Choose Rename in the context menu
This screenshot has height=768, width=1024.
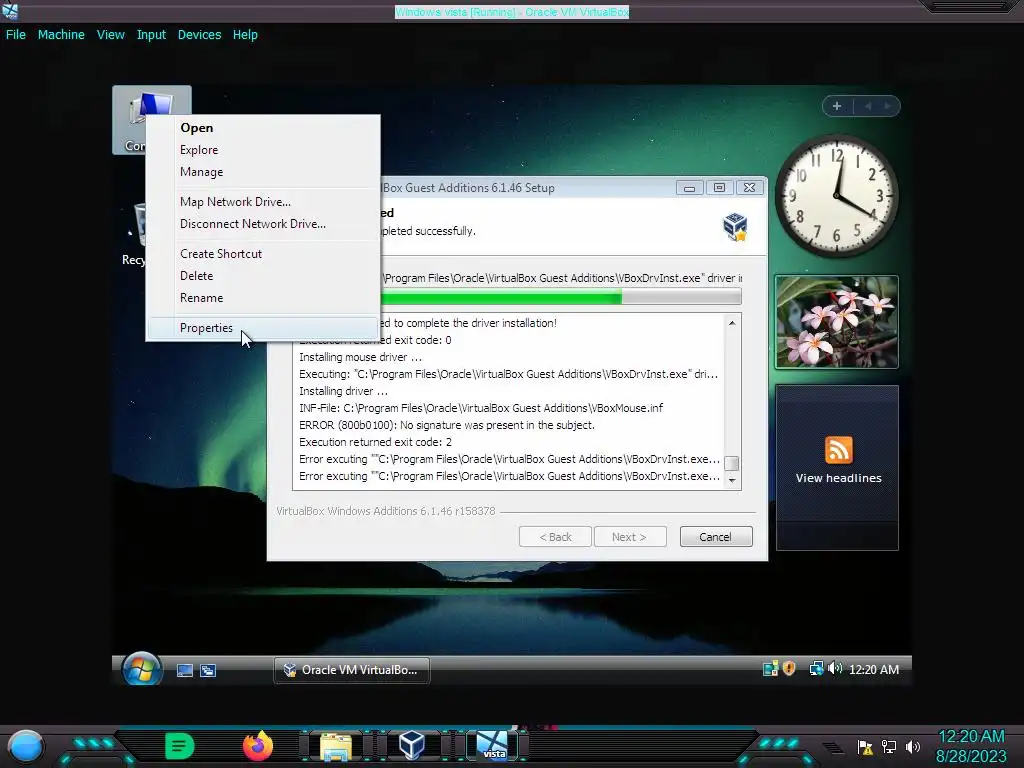tap(263, 298)
